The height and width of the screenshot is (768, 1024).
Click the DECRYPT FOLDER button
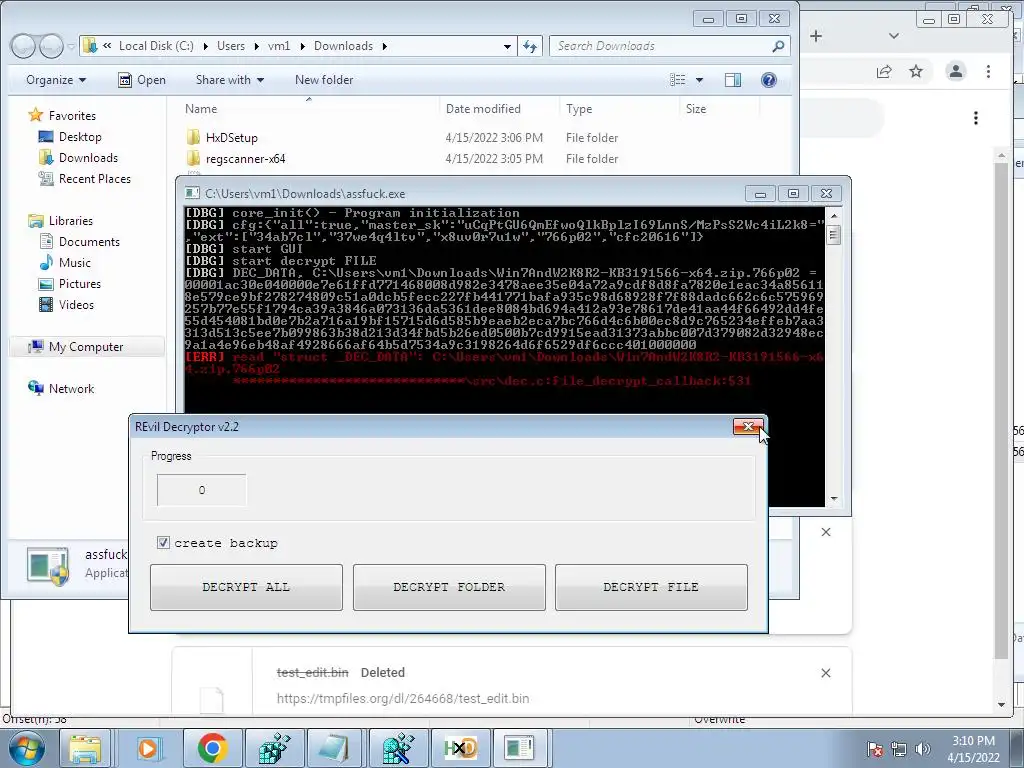(449, 587)
